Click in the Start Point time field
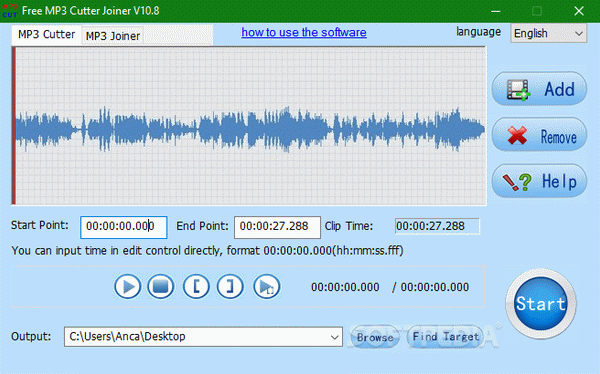 click(x=124, y=227)
